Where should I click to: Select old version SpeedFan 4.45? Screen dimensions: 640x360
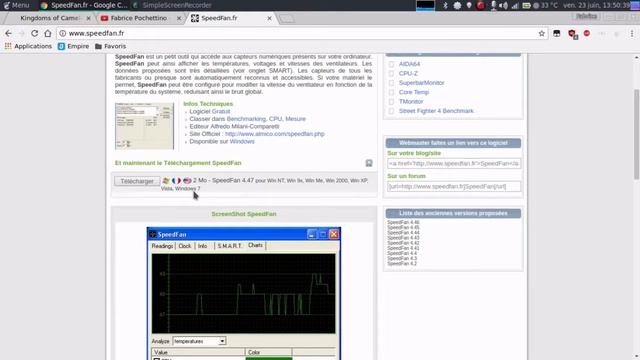tap(403, 227)
